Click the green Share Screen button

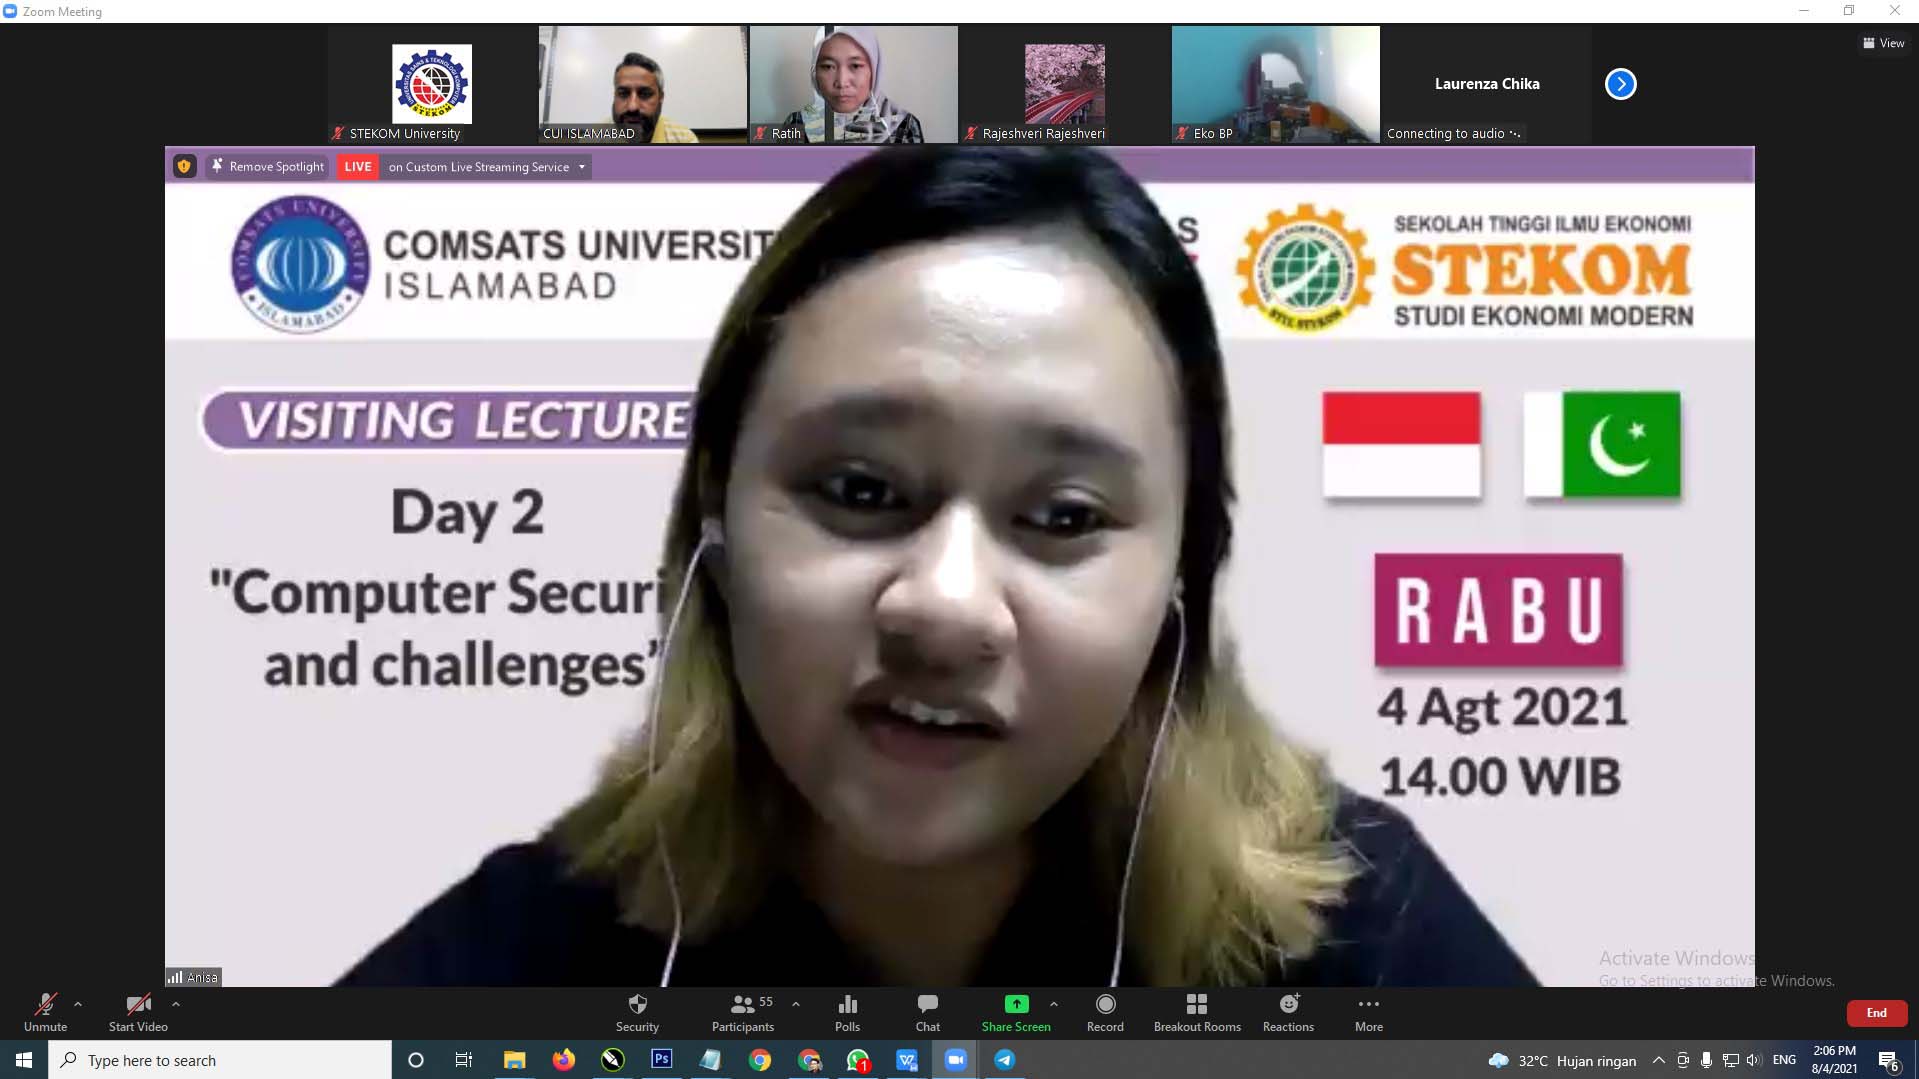pyautogui.click(x=1016, y=1012)
